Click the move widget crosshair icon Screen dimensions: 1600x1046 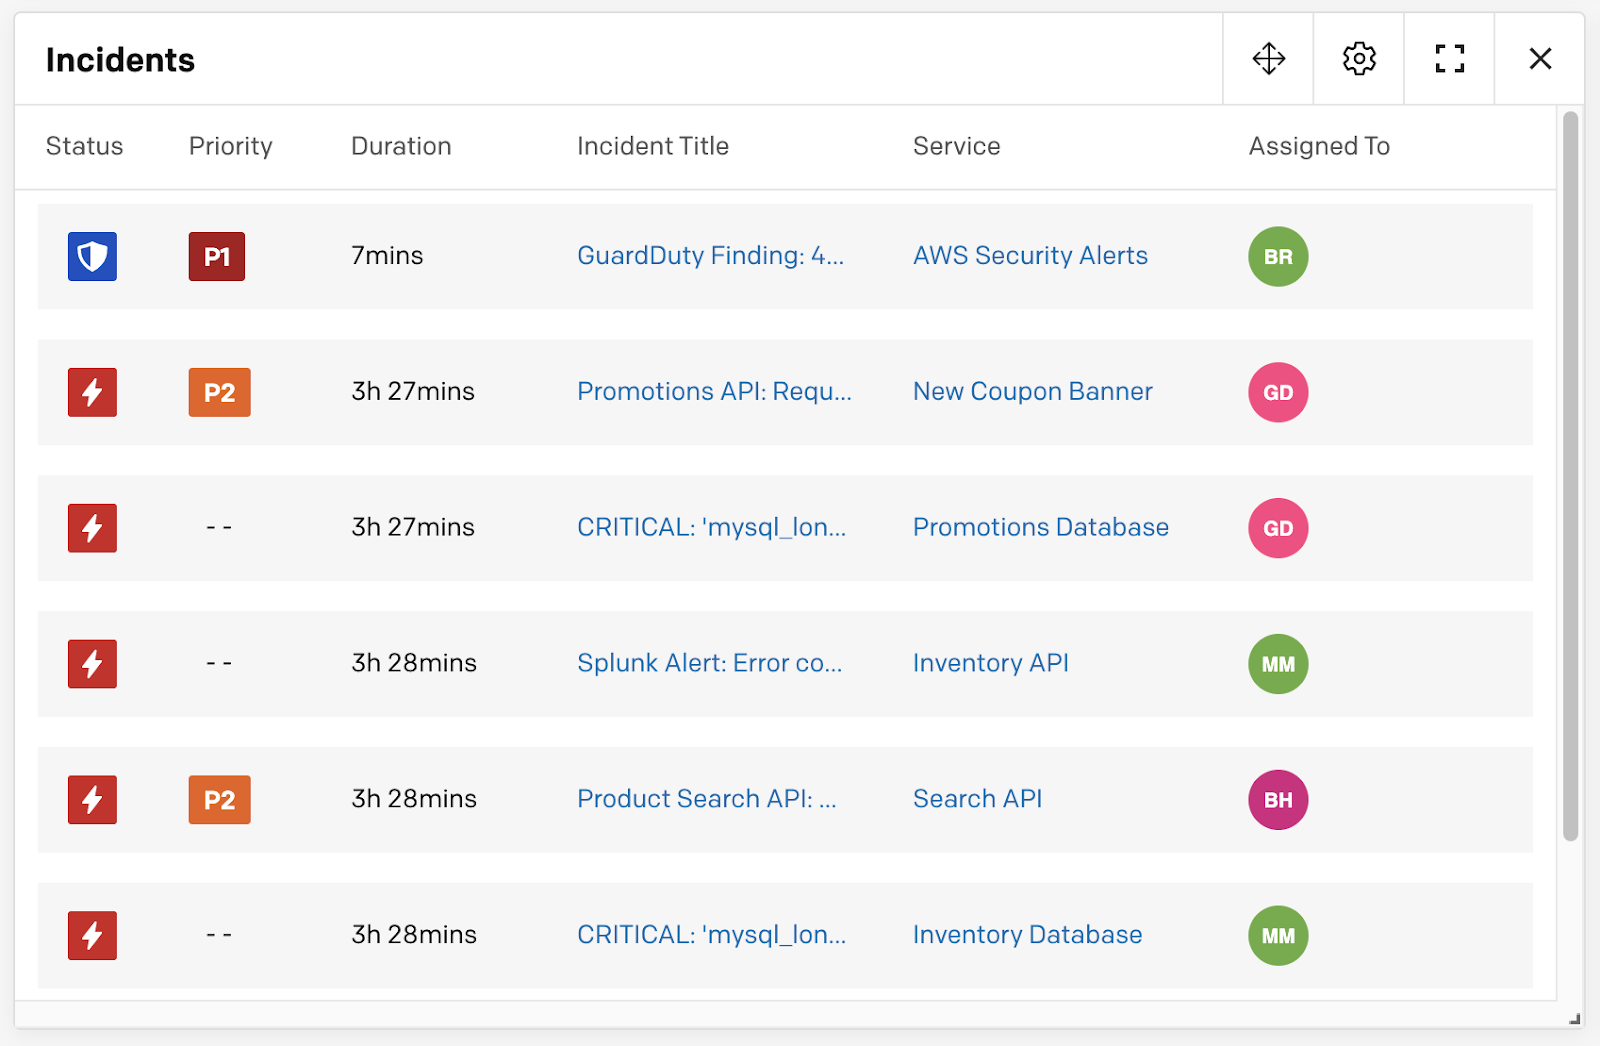pyautogui.click(x=1268, y=59)
